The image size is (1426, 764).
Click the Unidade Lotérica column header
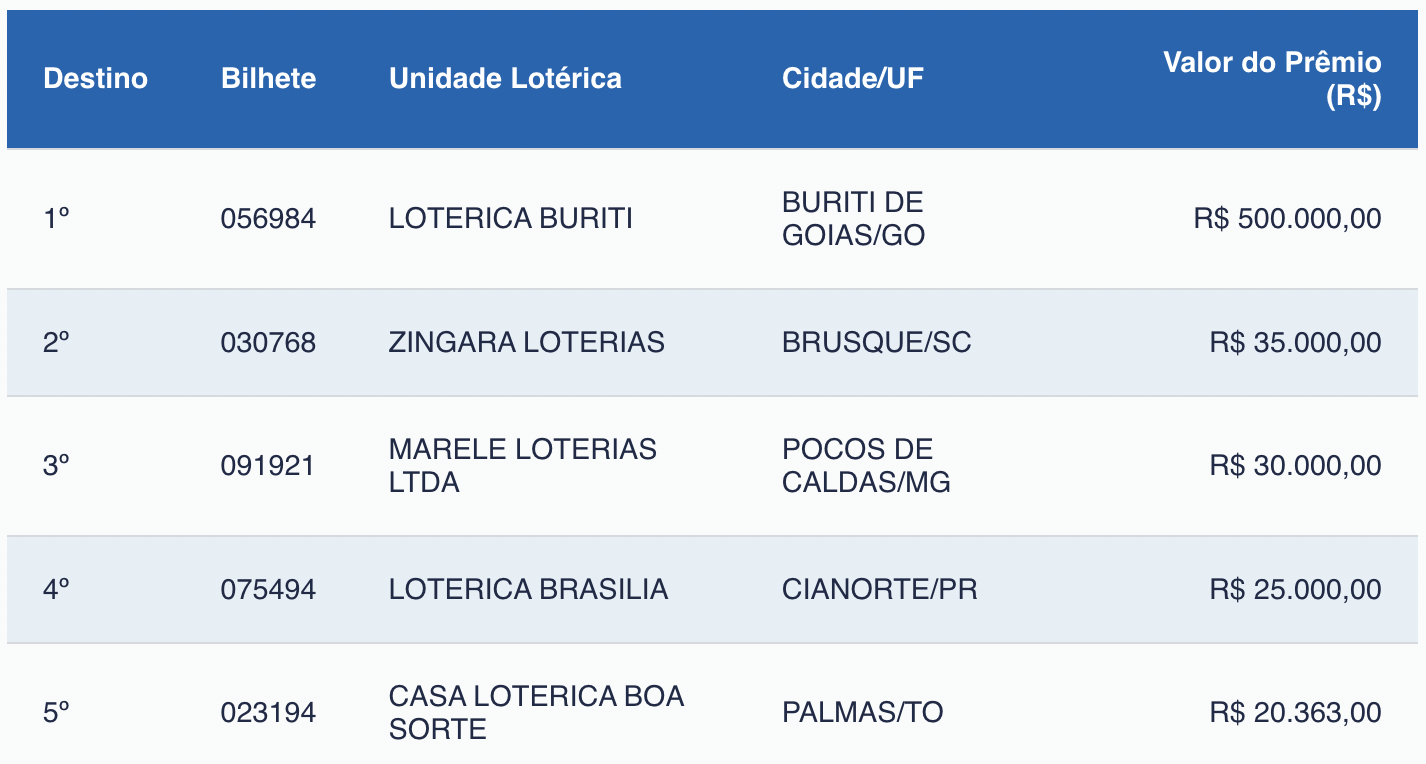[505, 79]
